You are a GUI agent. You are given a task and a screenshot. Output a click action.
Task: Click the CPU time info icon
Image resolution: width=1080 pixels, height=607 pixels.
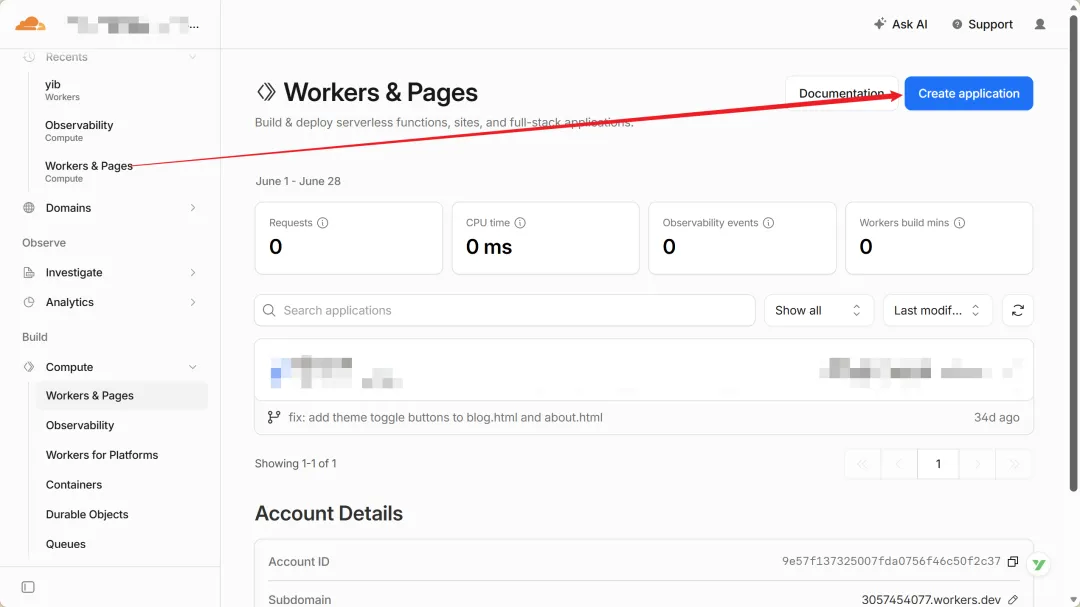[x=520, y=223]
